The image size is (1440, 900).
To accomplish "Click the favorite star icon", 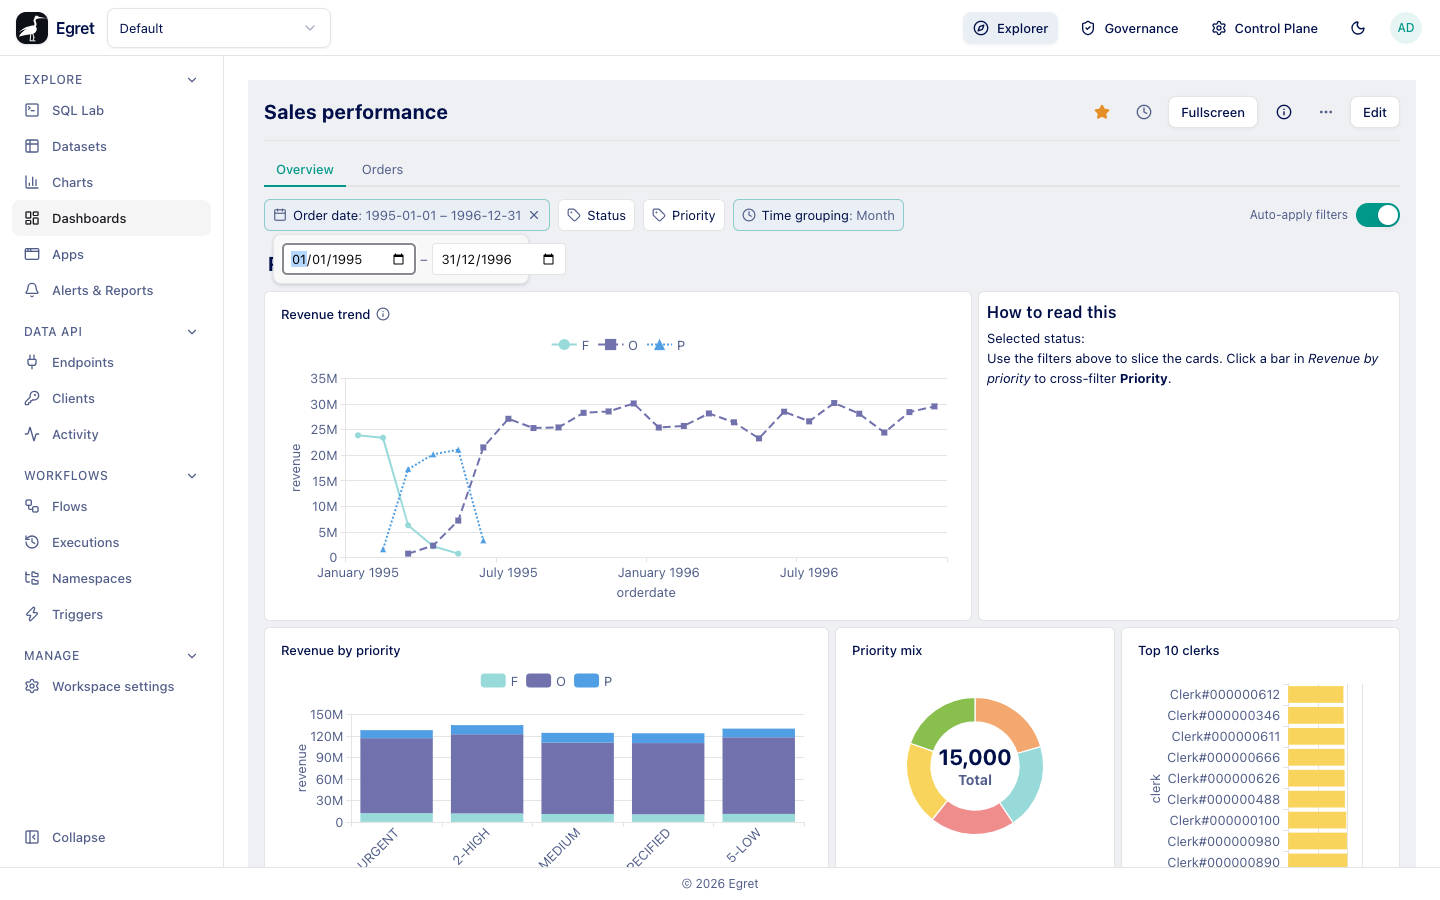I will click(x=1102, y=112).
